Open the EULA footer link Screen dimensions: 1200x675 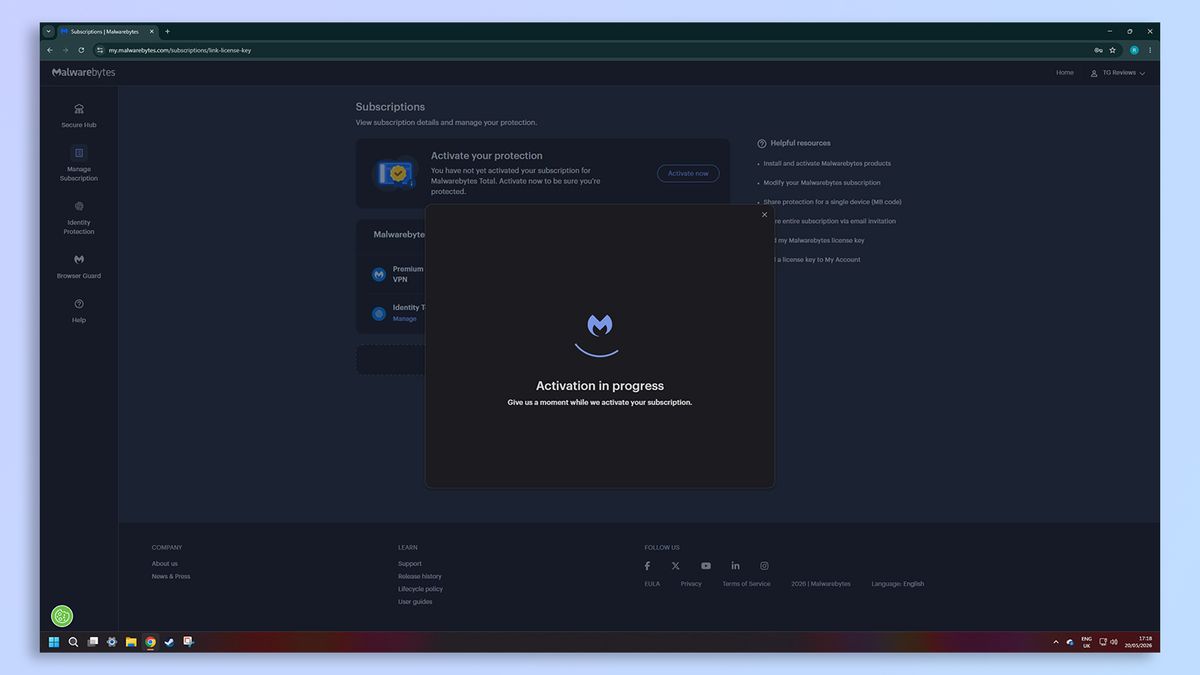pyautogui.click(x=652, y=584)
